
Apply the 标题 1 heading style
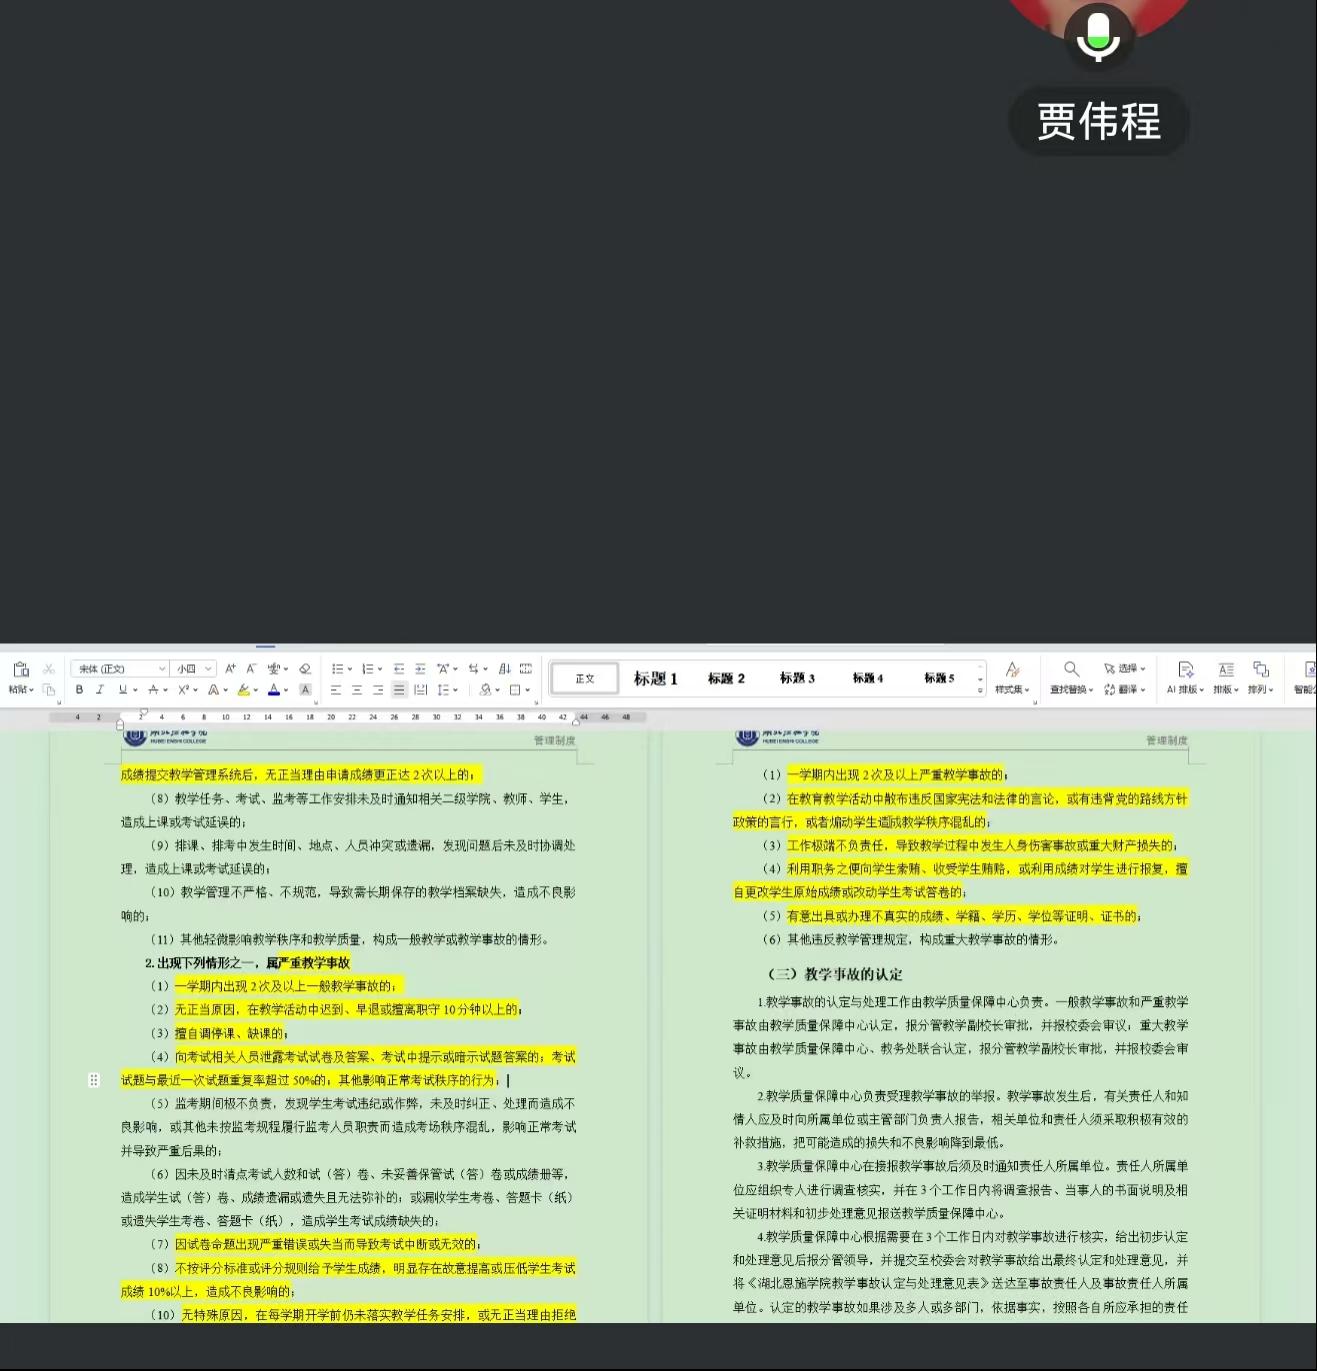coord(655,679)
